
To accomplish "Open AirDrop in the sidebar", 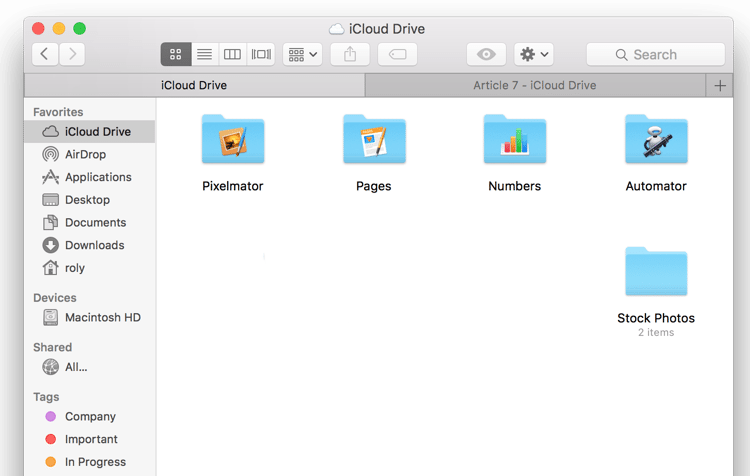I will pyautogui.click(x=89, y=154).
